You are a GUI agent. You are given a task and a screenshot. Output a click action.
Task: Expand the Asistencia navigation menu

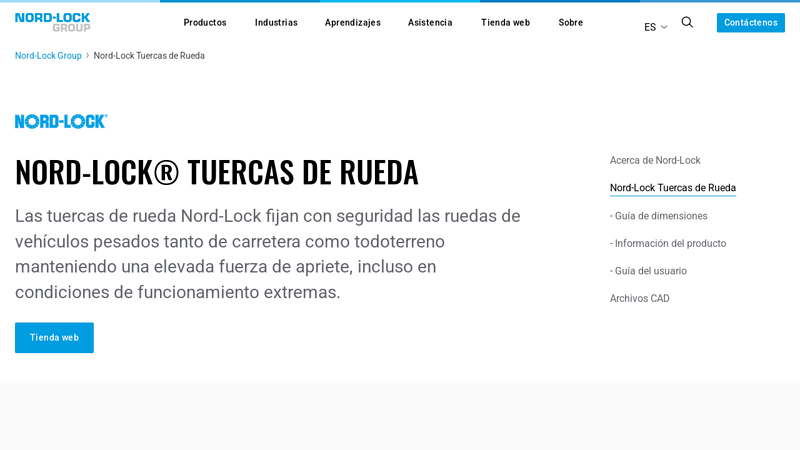pyautogui.click(x=430, y=22)
